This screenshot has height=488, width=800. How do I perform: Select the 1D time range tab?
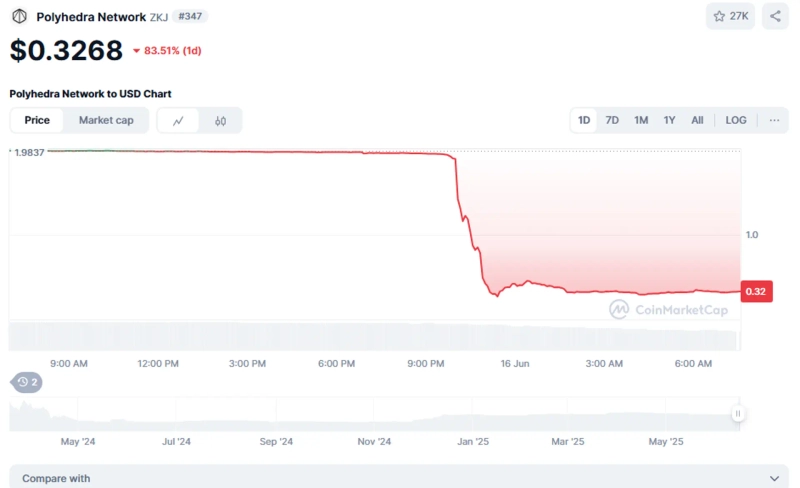click(x=584, y=120)
